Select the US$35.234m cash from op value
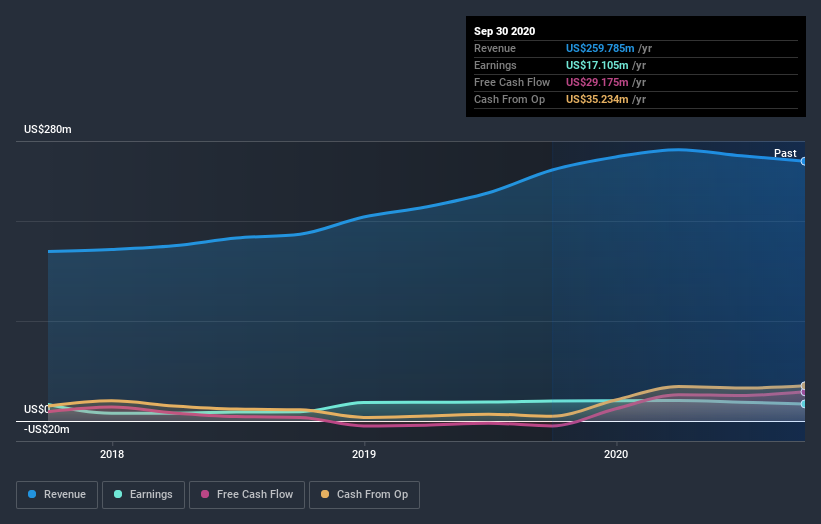 pos(597,99)
